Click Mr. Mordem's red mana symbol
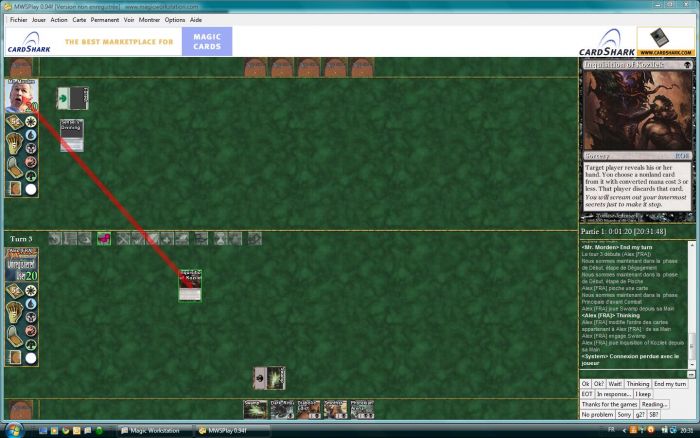This screenshot has height=438, width=700. coord(31,162)
